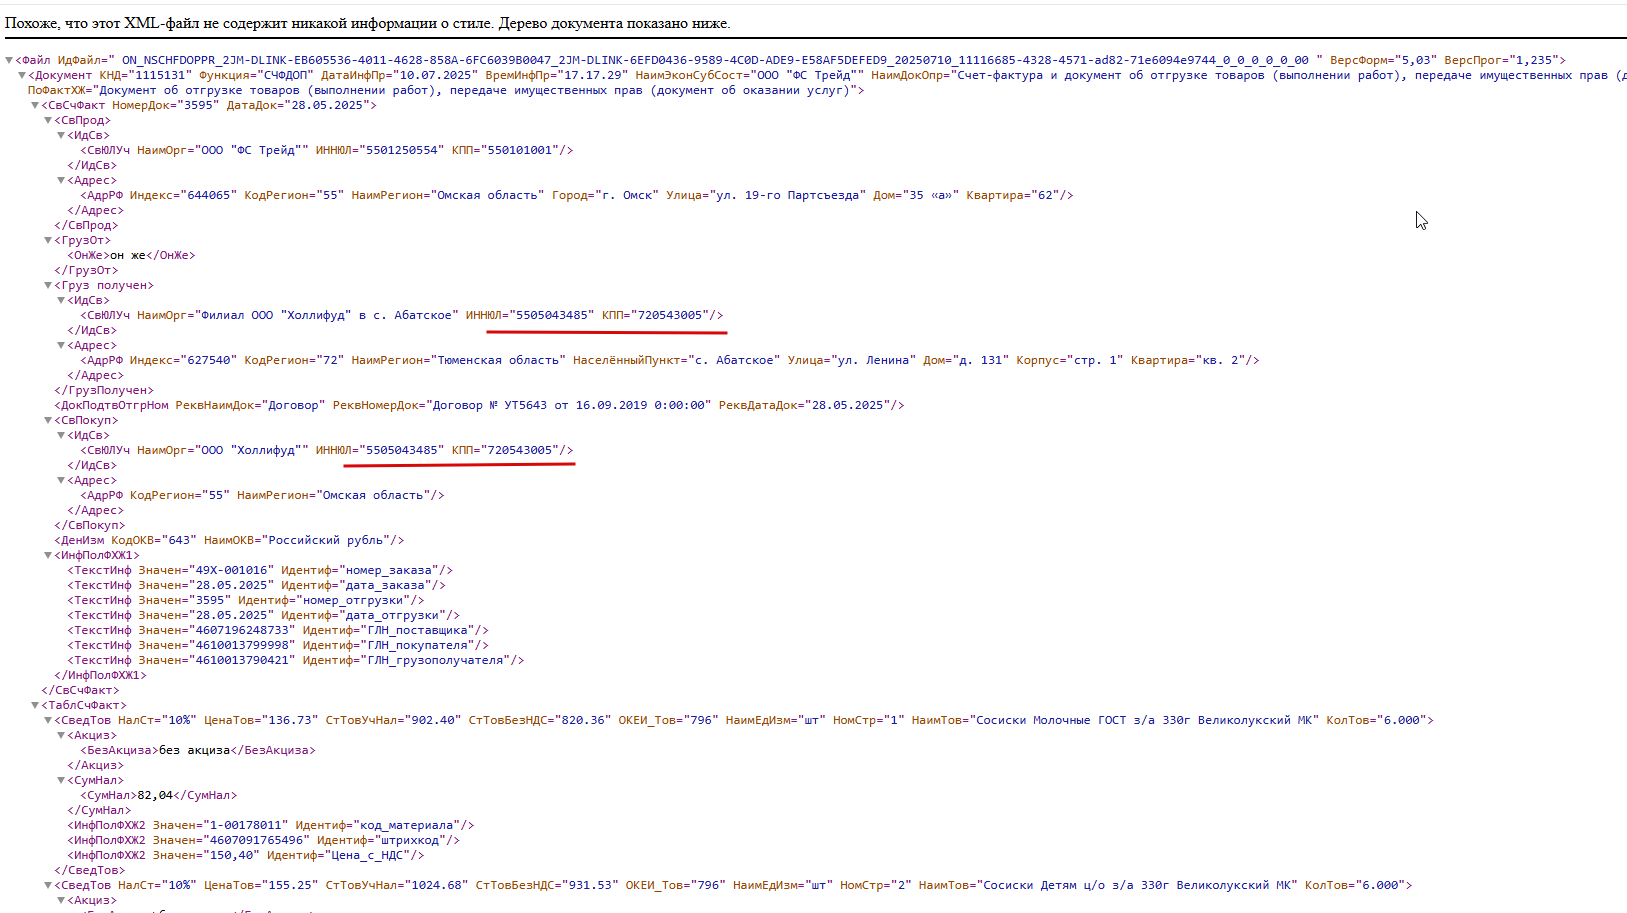This screenshot has height=913, width=1627.
Task: Collapse ИдСв node under СвПрод
Action: (x=61, y=135)
